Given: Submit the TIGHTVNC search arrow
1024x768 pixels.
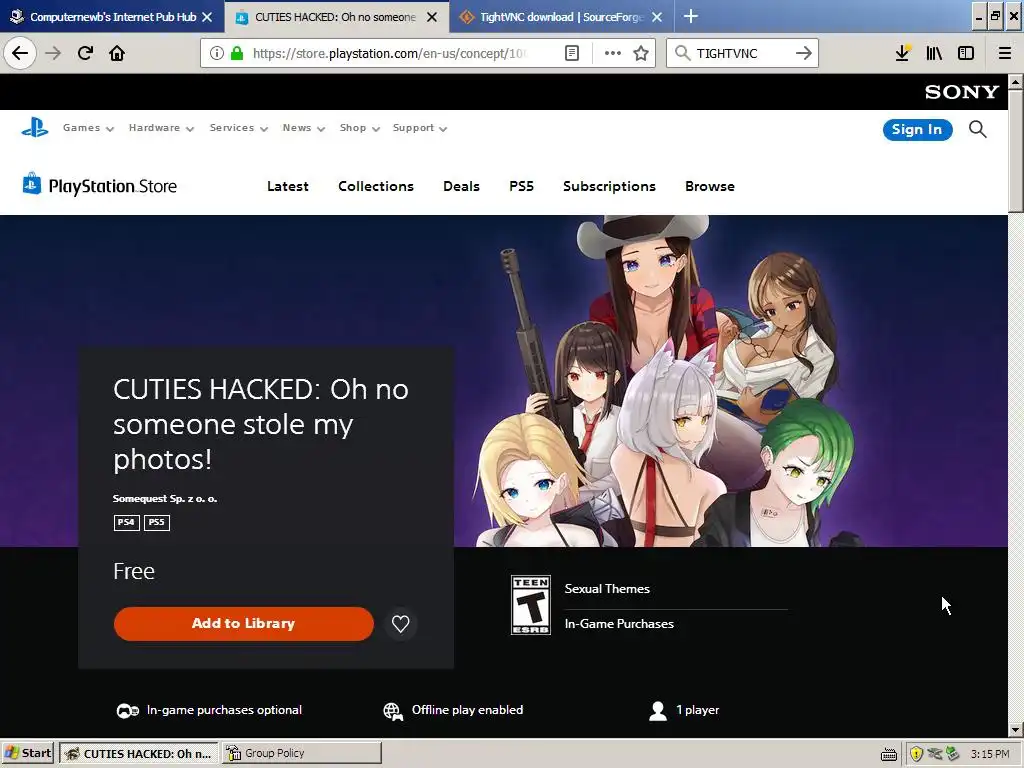Looking at the screenshot, I should coord(804,53).
